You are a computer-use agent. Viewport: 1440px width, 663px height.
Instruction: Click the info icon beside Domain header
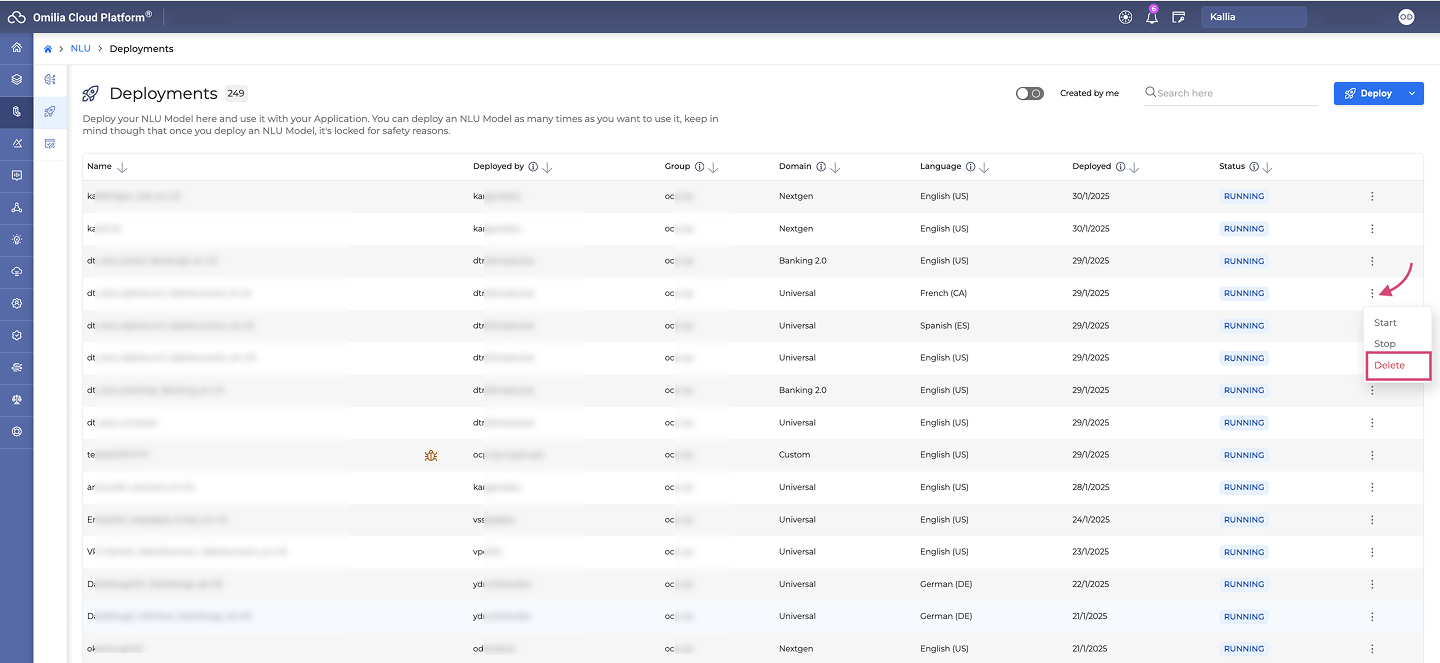(x=820, y=167)
